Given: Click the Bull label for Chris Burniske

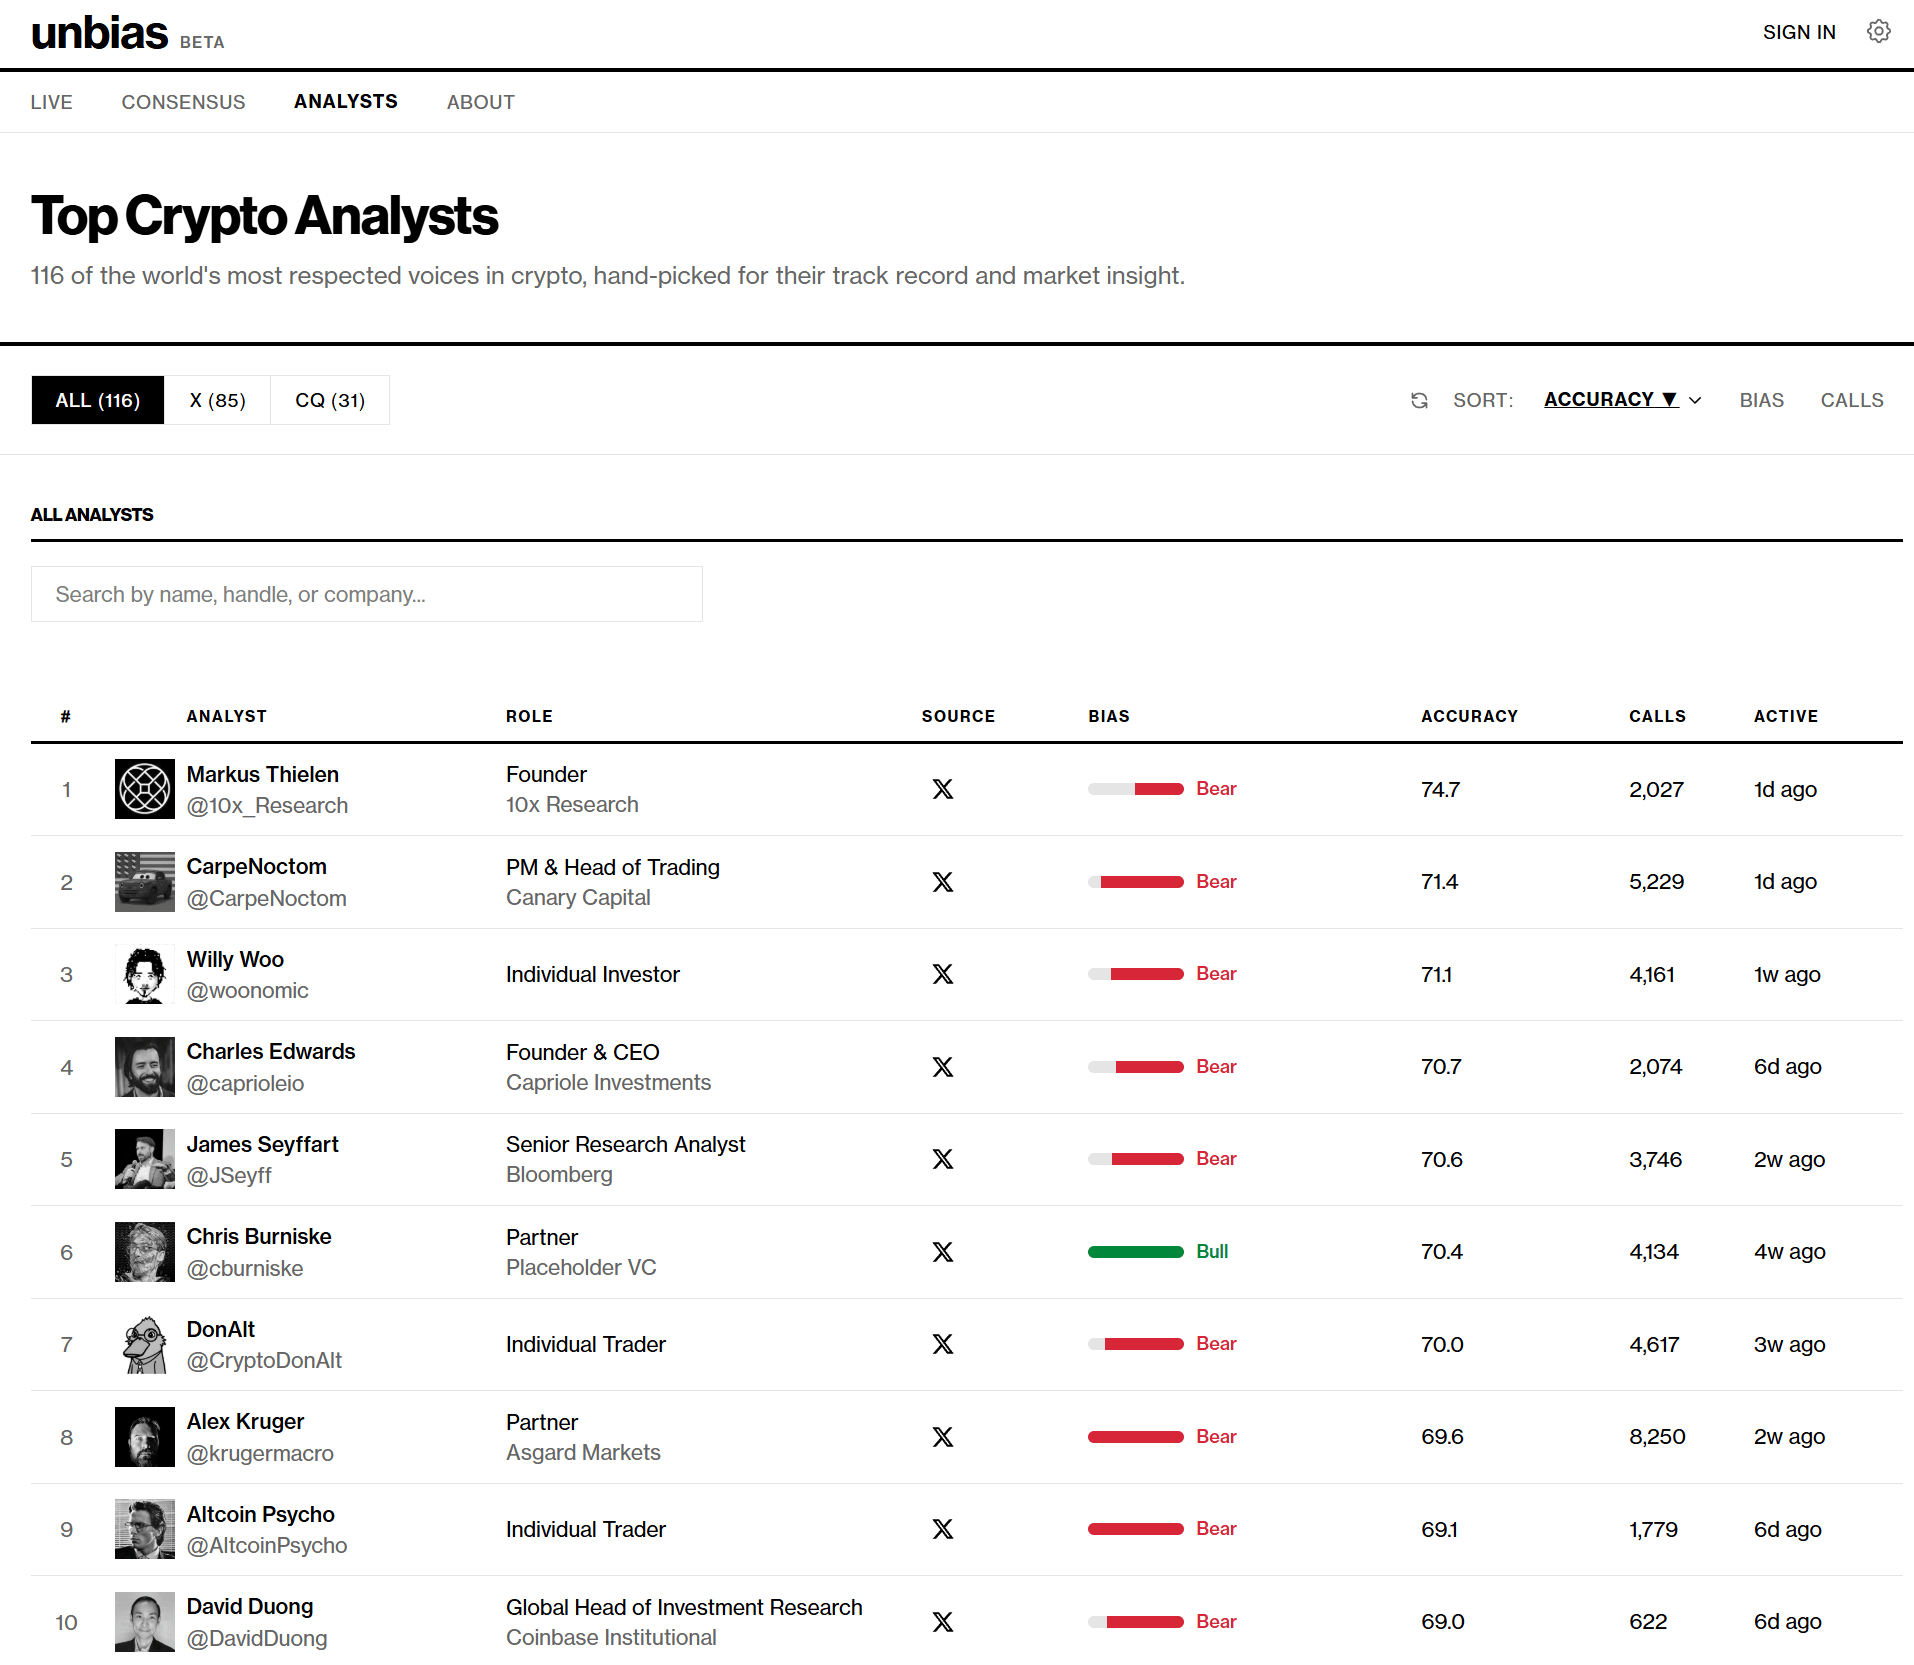Looking at the screenshot, I should point(1212,1251).
